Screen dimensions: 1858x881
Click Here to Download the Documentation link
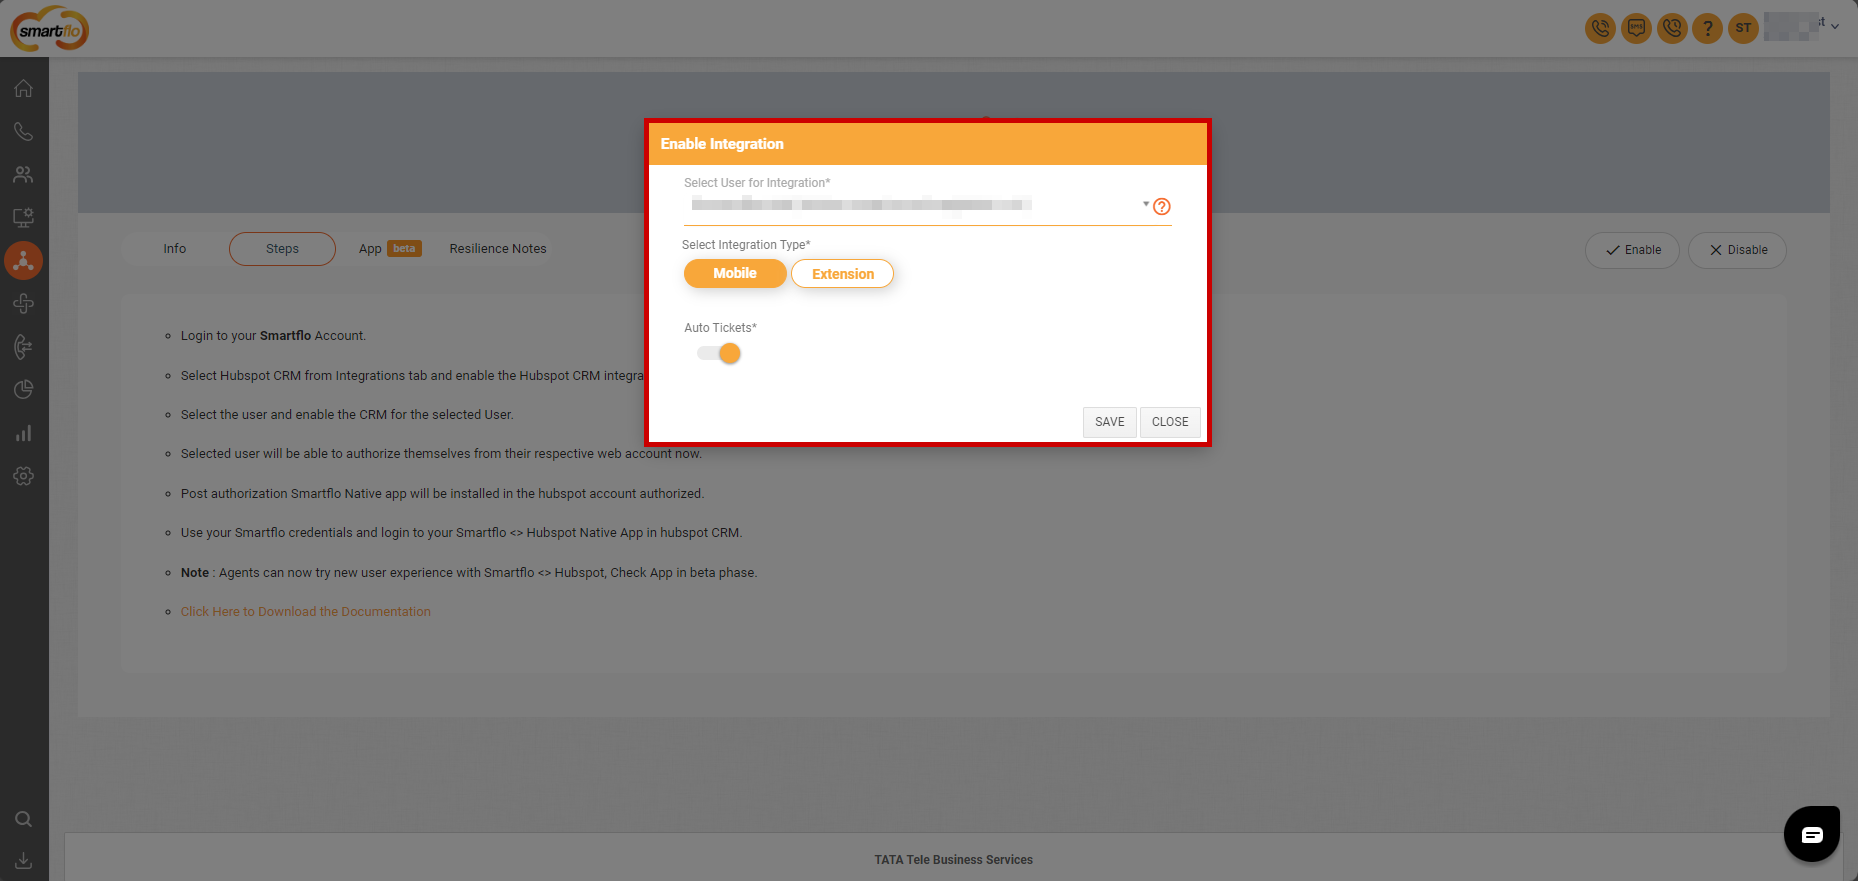[306, 612]
